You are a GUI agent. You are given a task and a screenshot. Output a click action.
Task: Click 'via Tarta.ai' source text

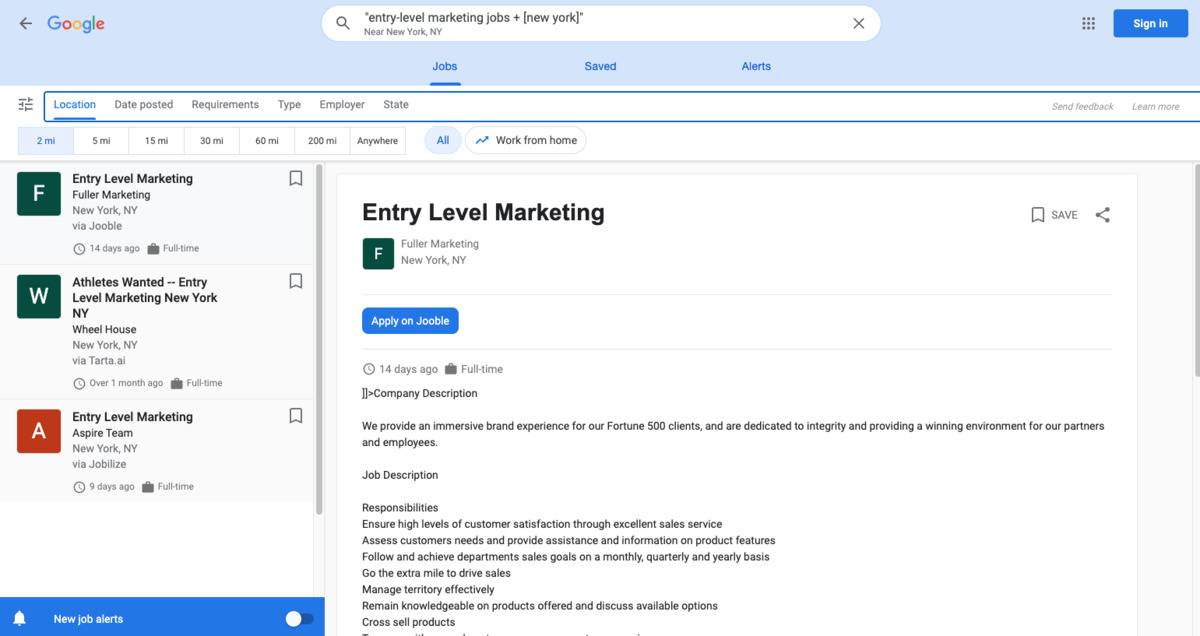[x=99, y=361]
